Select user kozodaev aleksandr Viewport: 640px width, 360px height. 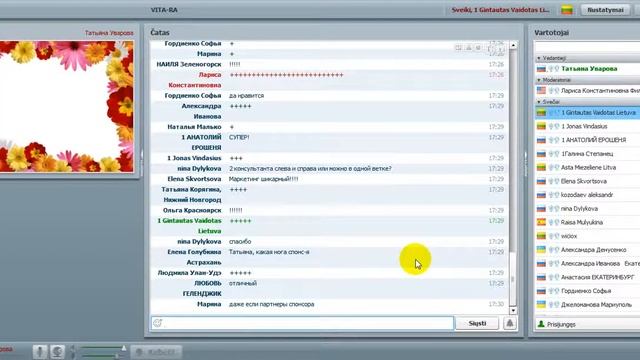(x=588, y=195)
